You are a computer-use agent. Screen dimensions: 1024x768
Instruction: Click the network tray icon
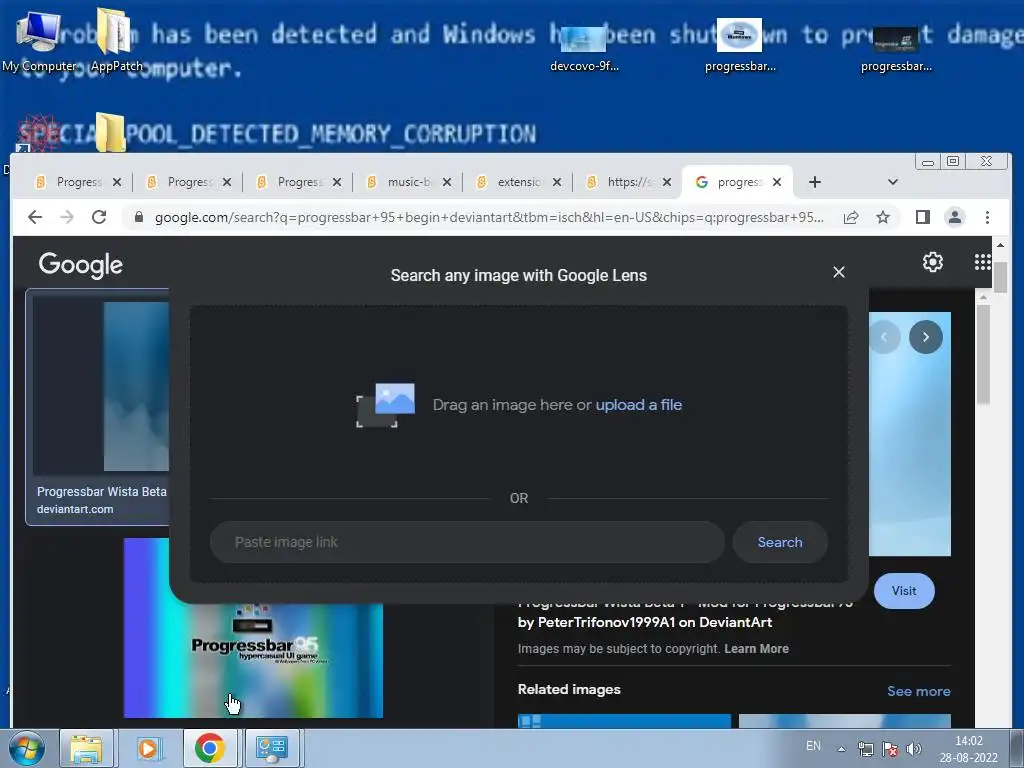click(x=865, y=749)
